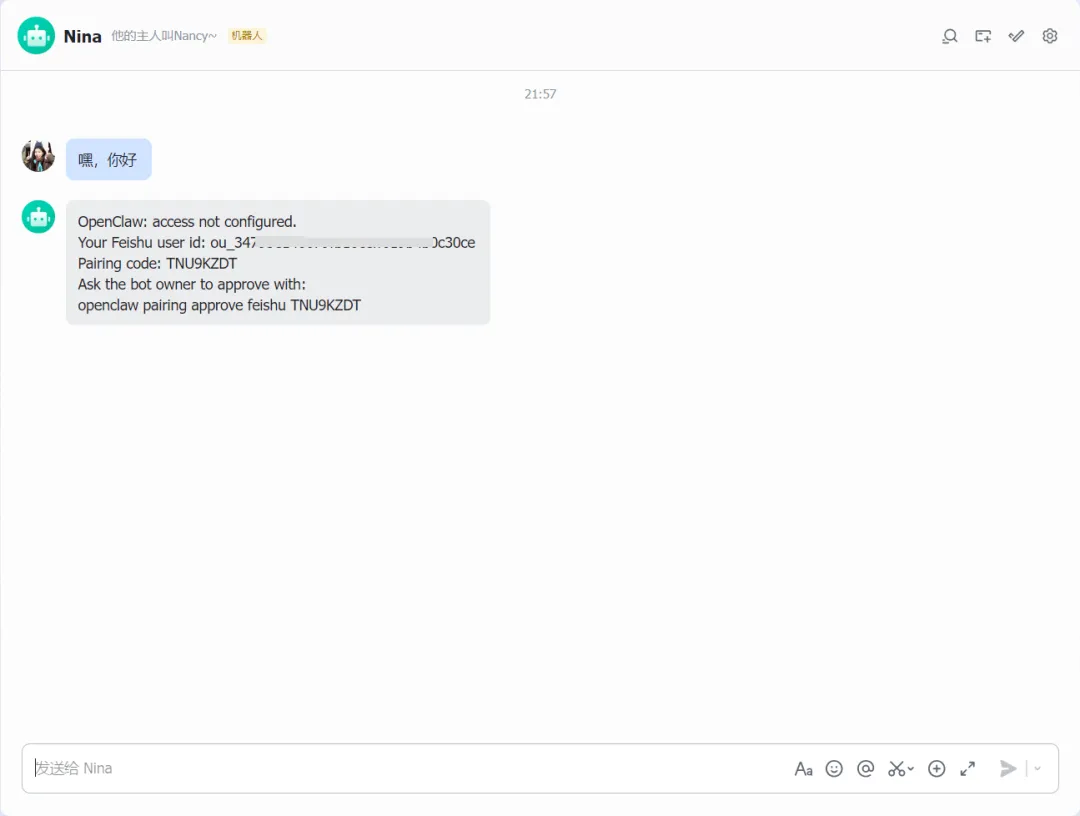The width and height of the screenshot is (1080, 816).
Task: Open search in chat icon
Action: pyautogui.click(x=950, y=36)
